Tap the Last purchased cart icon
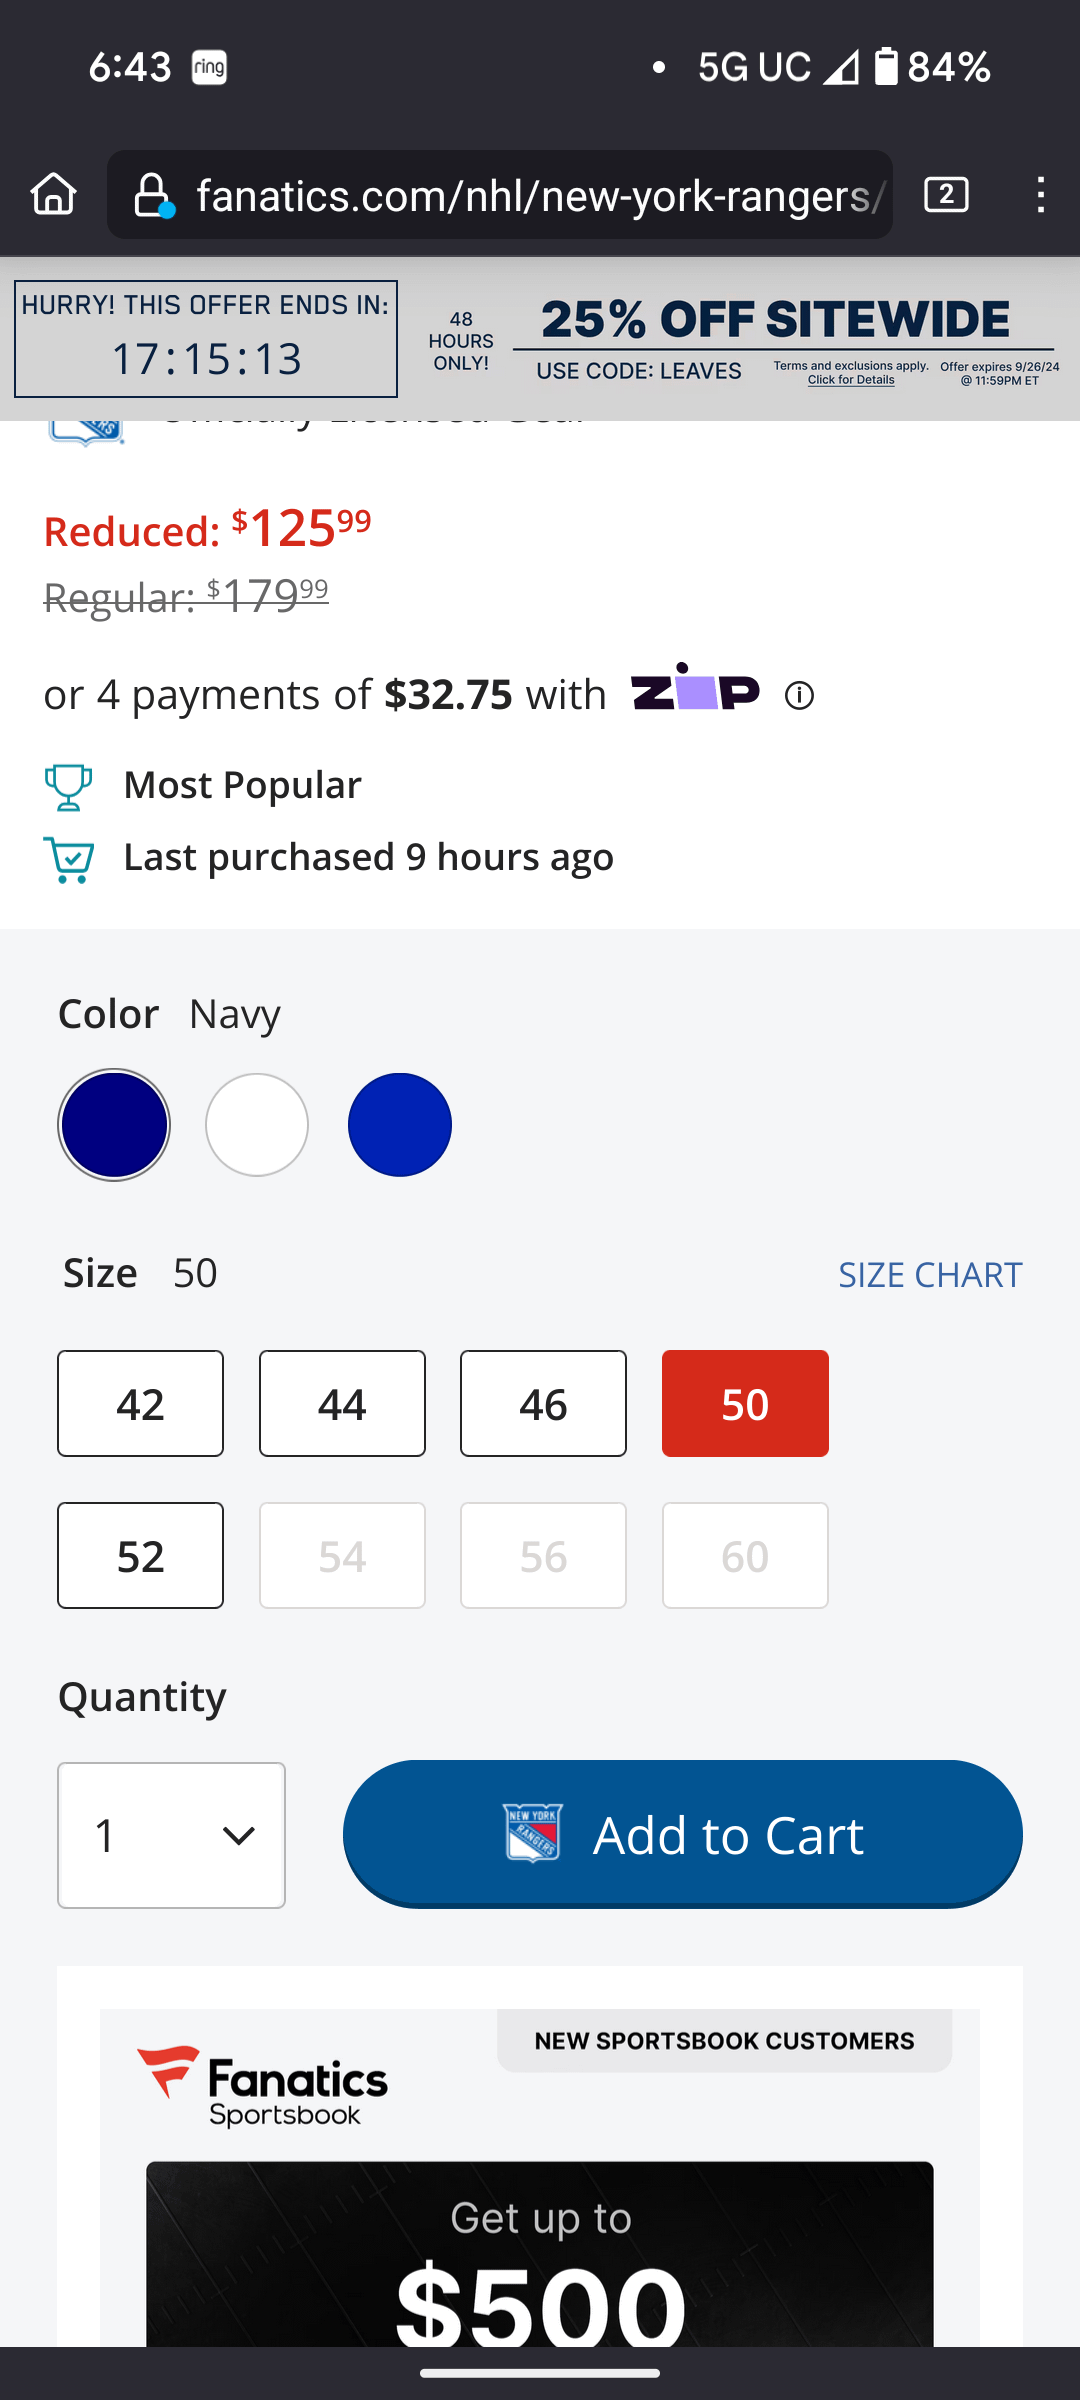The width and height of the screenshot is (1080, 2400). click(68, 859)
